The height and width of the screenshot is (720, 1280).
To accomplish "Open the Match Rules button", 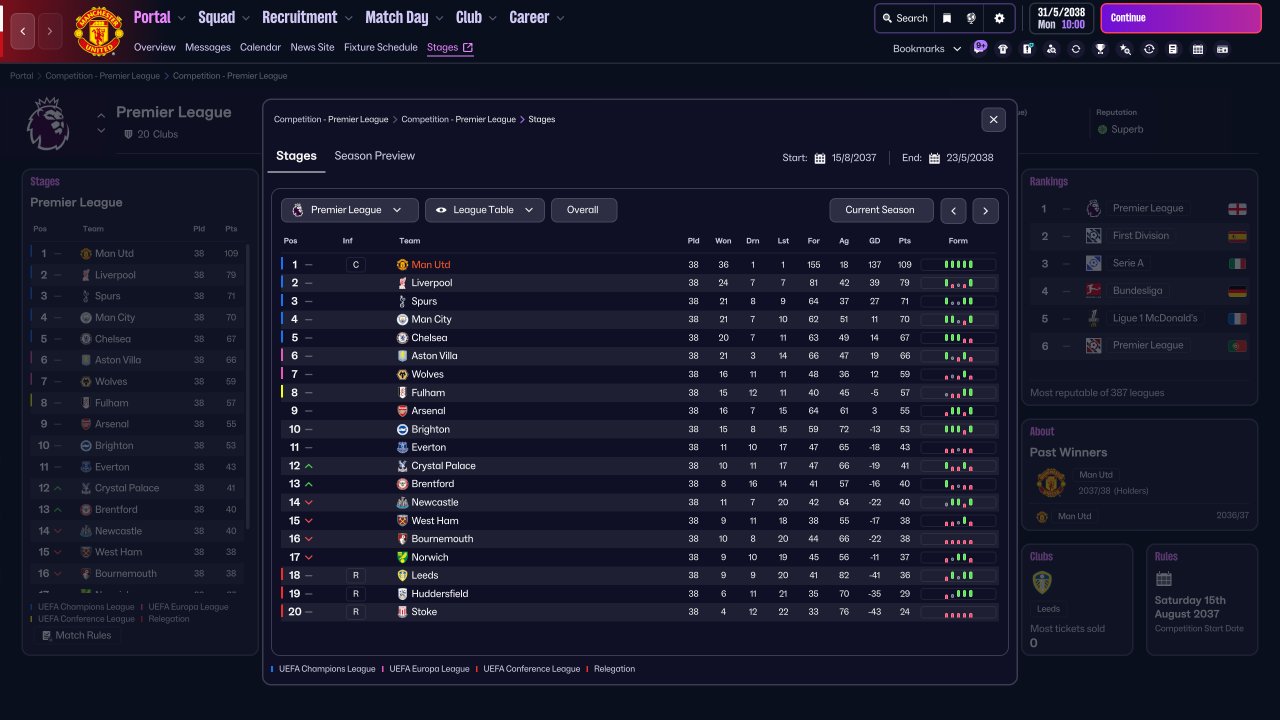I will [76, 635].
